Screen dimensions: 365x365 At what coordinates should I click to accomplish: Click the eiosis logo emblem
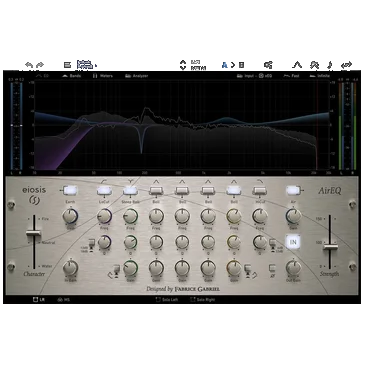point(34,201)
